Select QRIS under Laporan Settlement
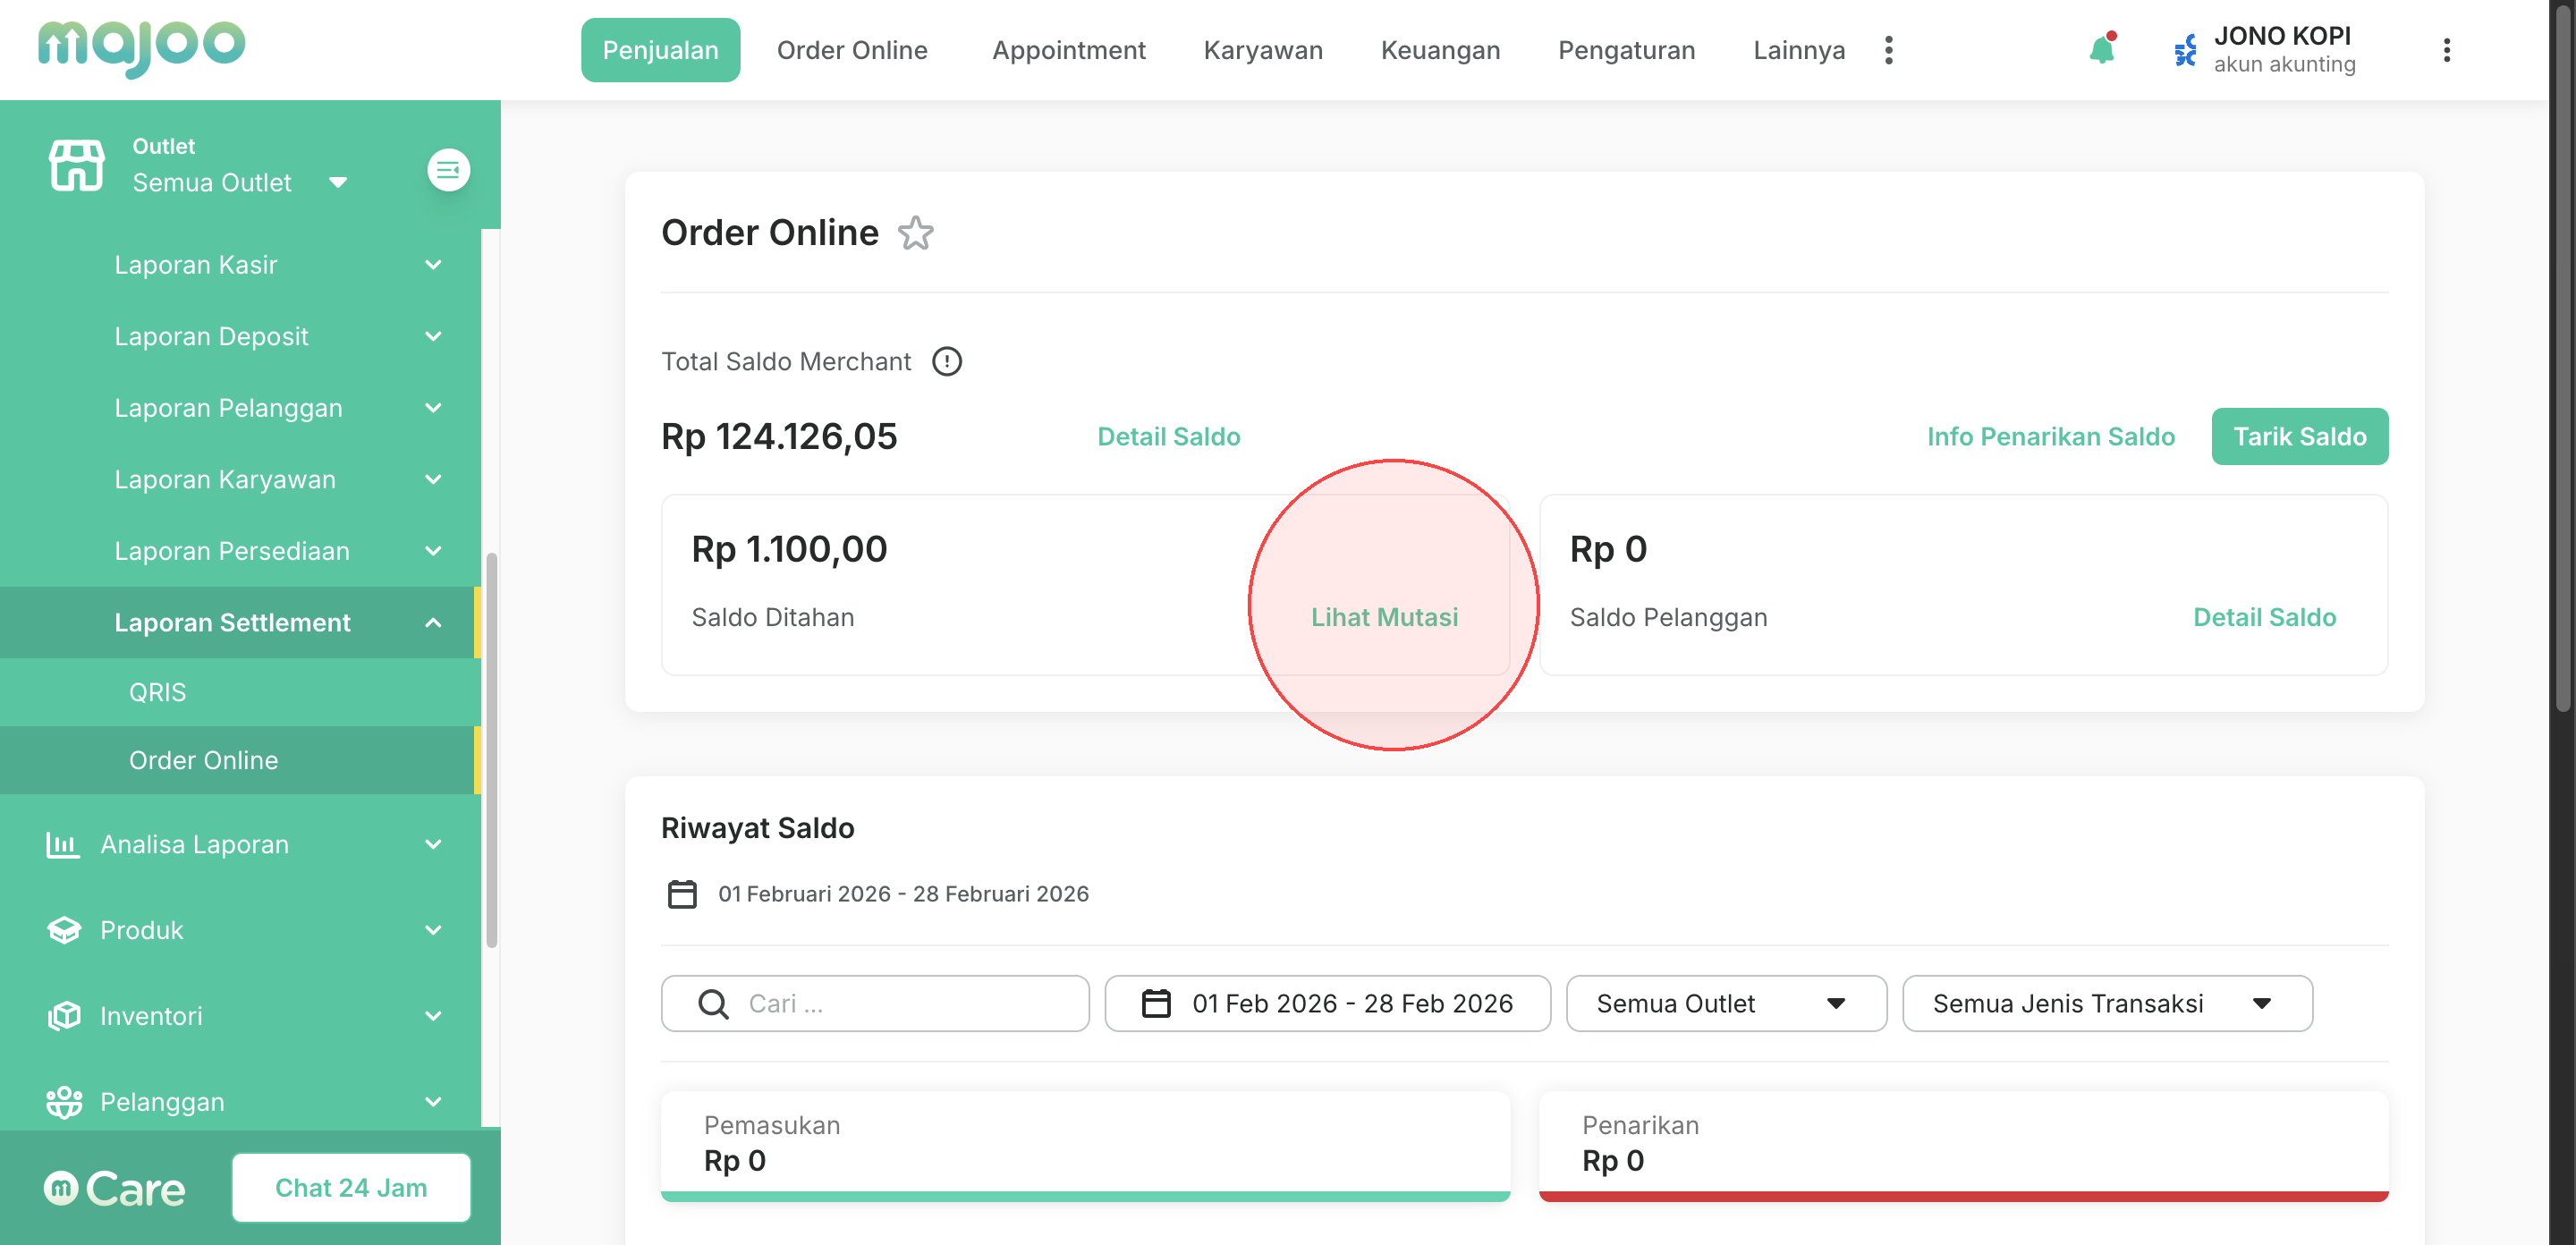2576x1245 pixels. pos(157,692)
